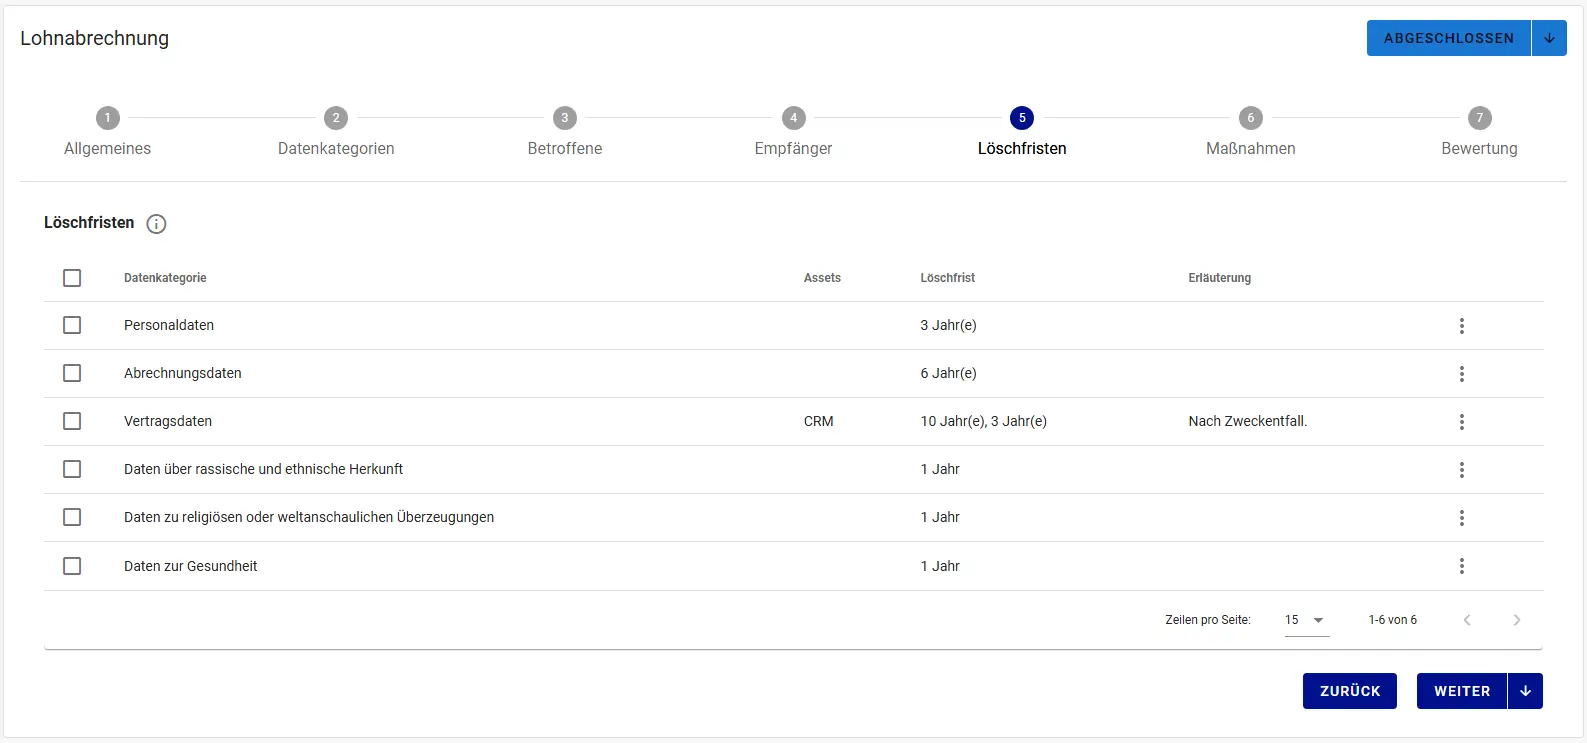
Task: Tick the select-all checkbox in table header
Action: tap(72, 278)
